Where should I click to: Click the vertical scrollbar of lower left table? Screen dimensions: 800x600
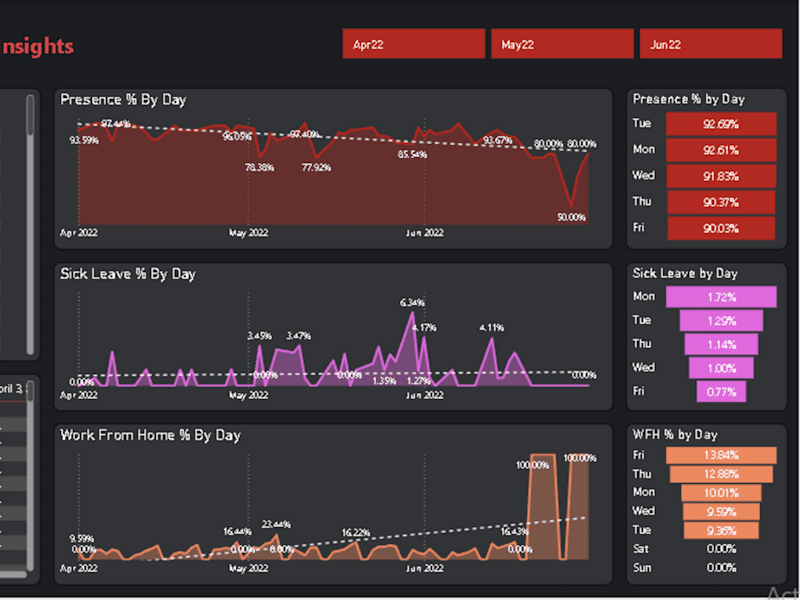30,476
